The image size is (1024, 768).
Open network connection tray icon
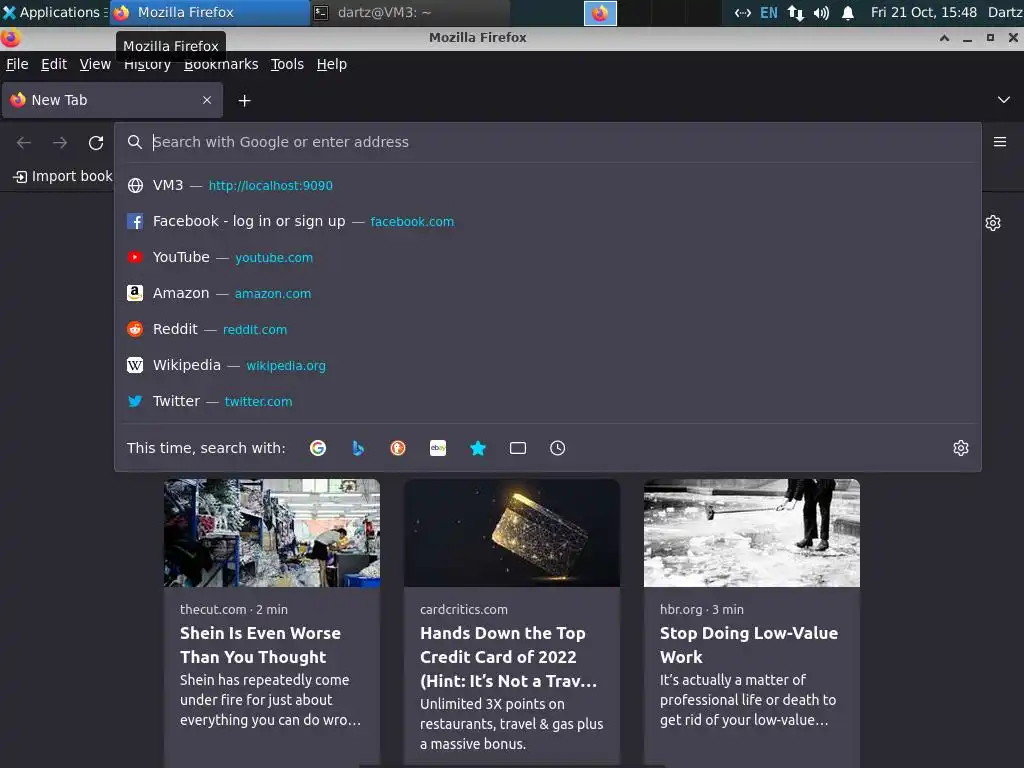click(x=795, y=13)
